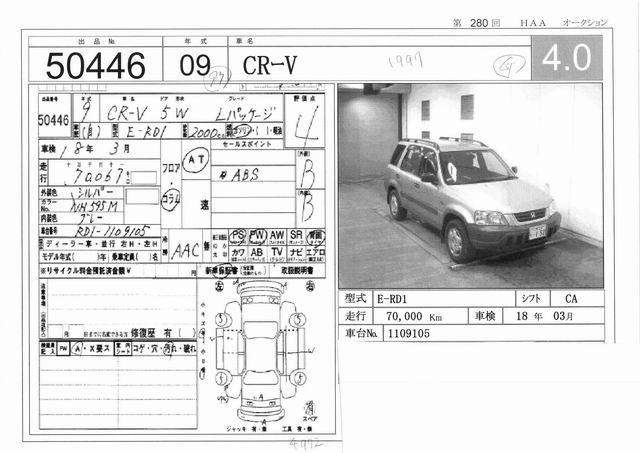Select the circled コラム shift option

pyautogui.click(x=171, y=197)
